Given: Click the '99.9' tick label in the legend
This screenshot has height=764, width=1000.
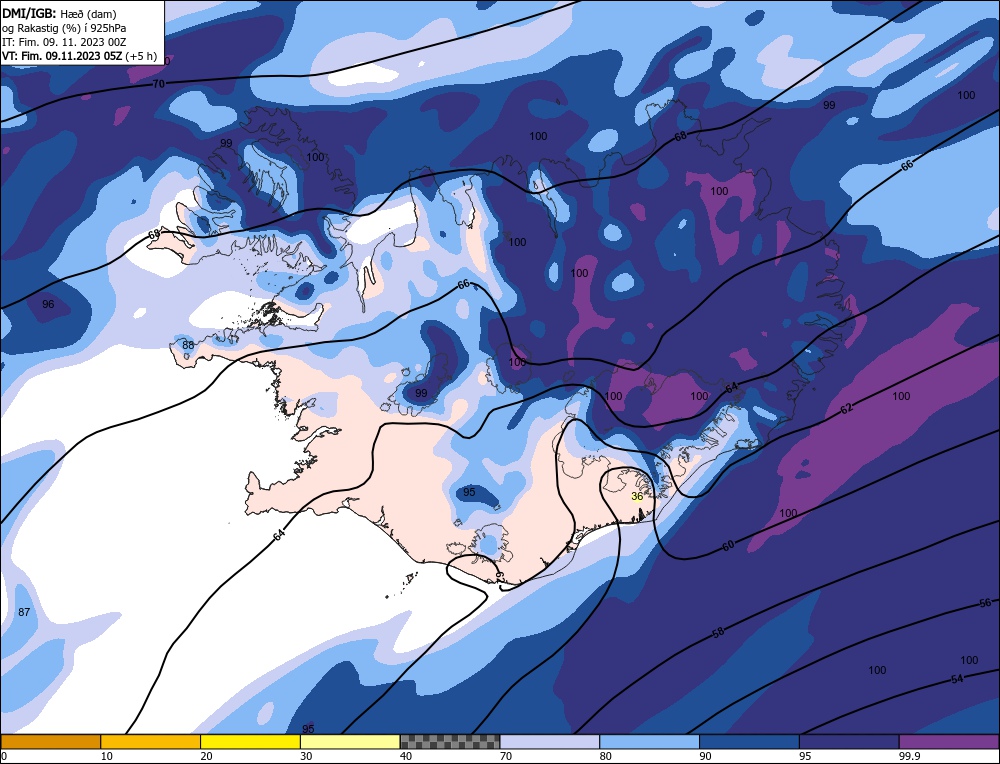Looking at the screenshot, I should (909, 756).
